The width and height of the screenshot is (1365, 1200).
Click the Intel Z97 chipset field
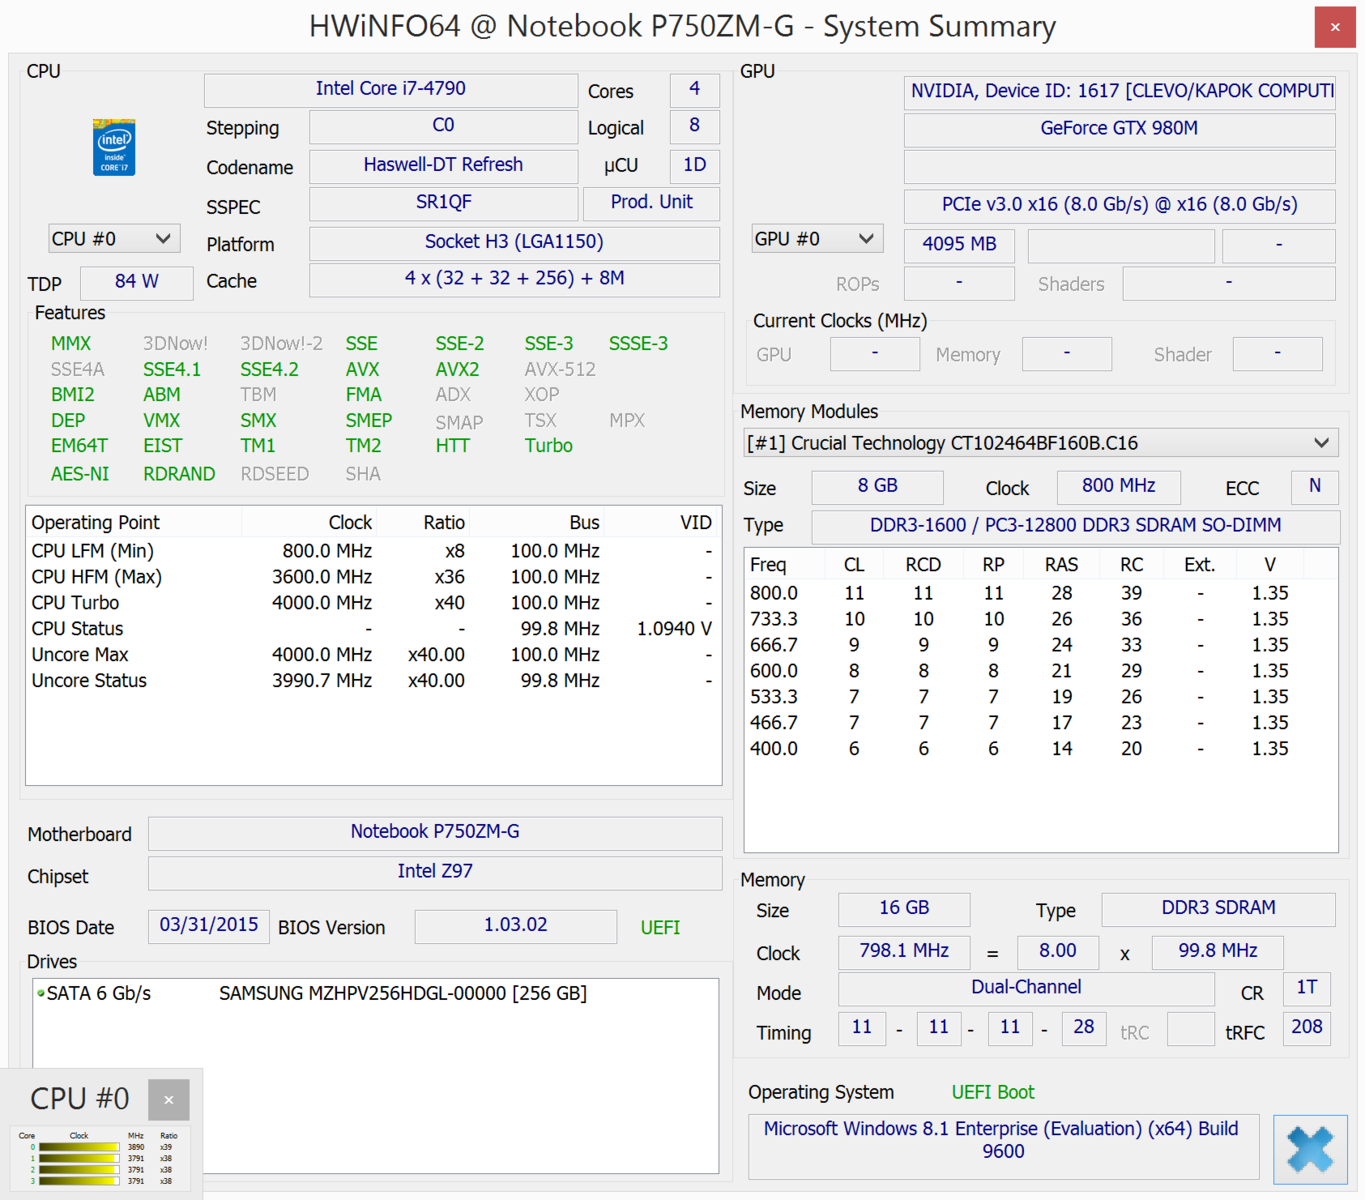pos(435,873)
